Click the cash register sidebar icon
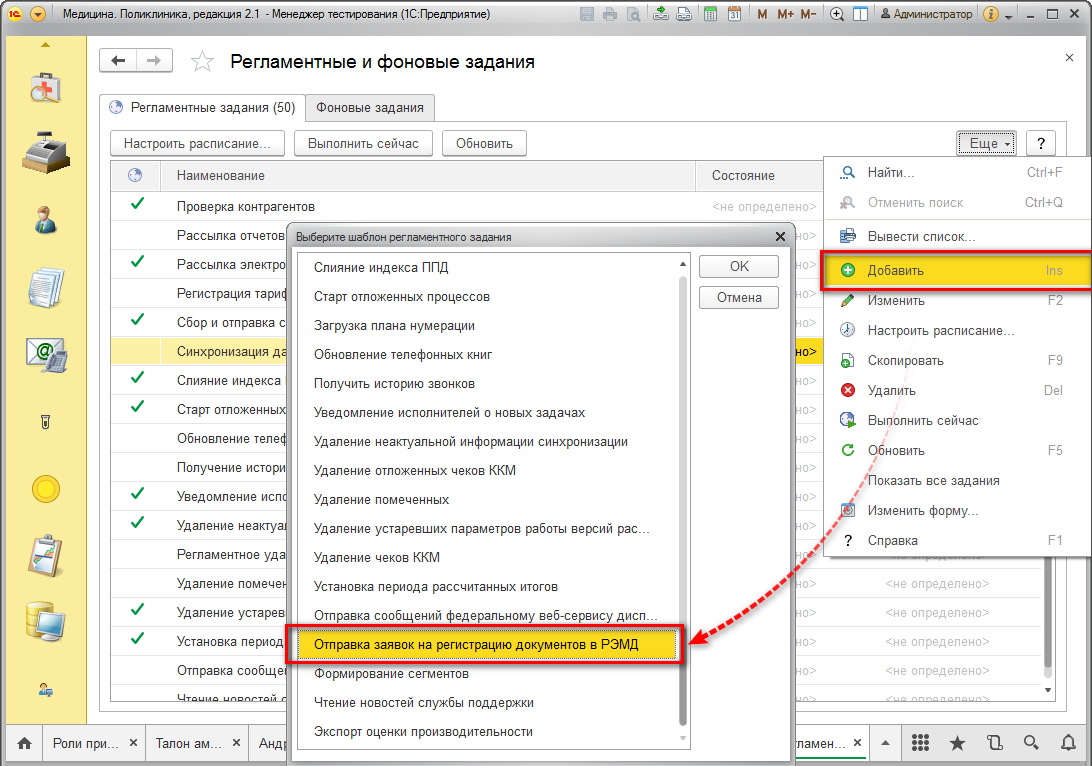 pos(45,152)
